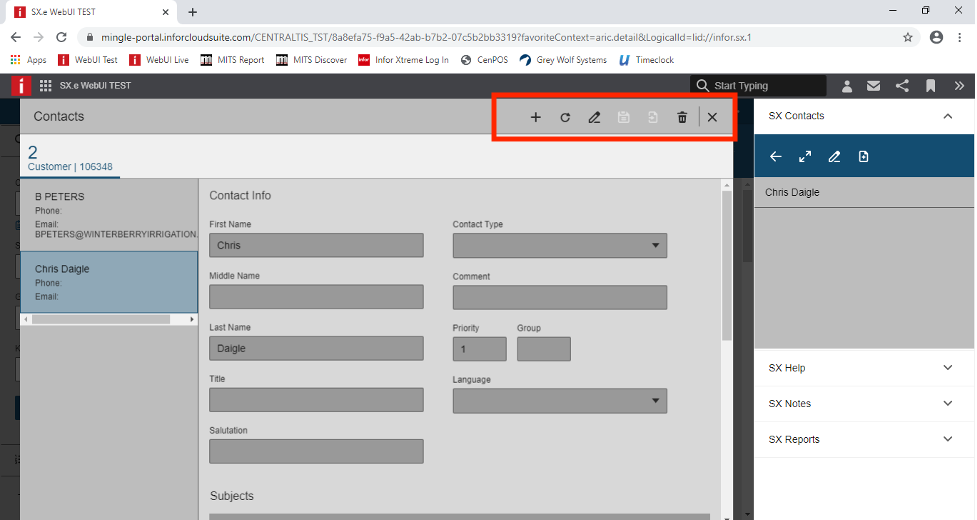Open MITS Report bookmark
Viewport: 977px width, 520px height.
[x=232, y=60]
